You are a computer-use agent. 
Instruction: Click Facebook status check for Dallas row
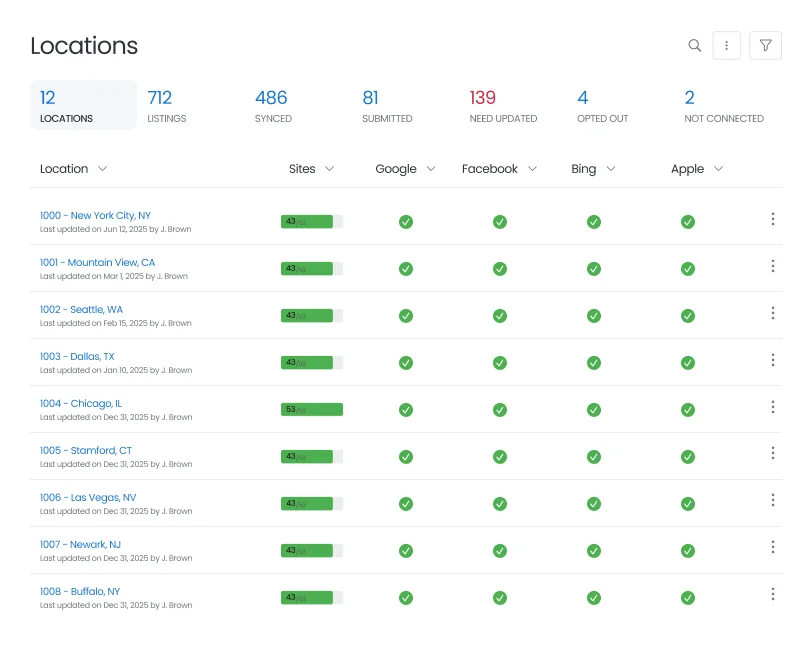[500, 363]
